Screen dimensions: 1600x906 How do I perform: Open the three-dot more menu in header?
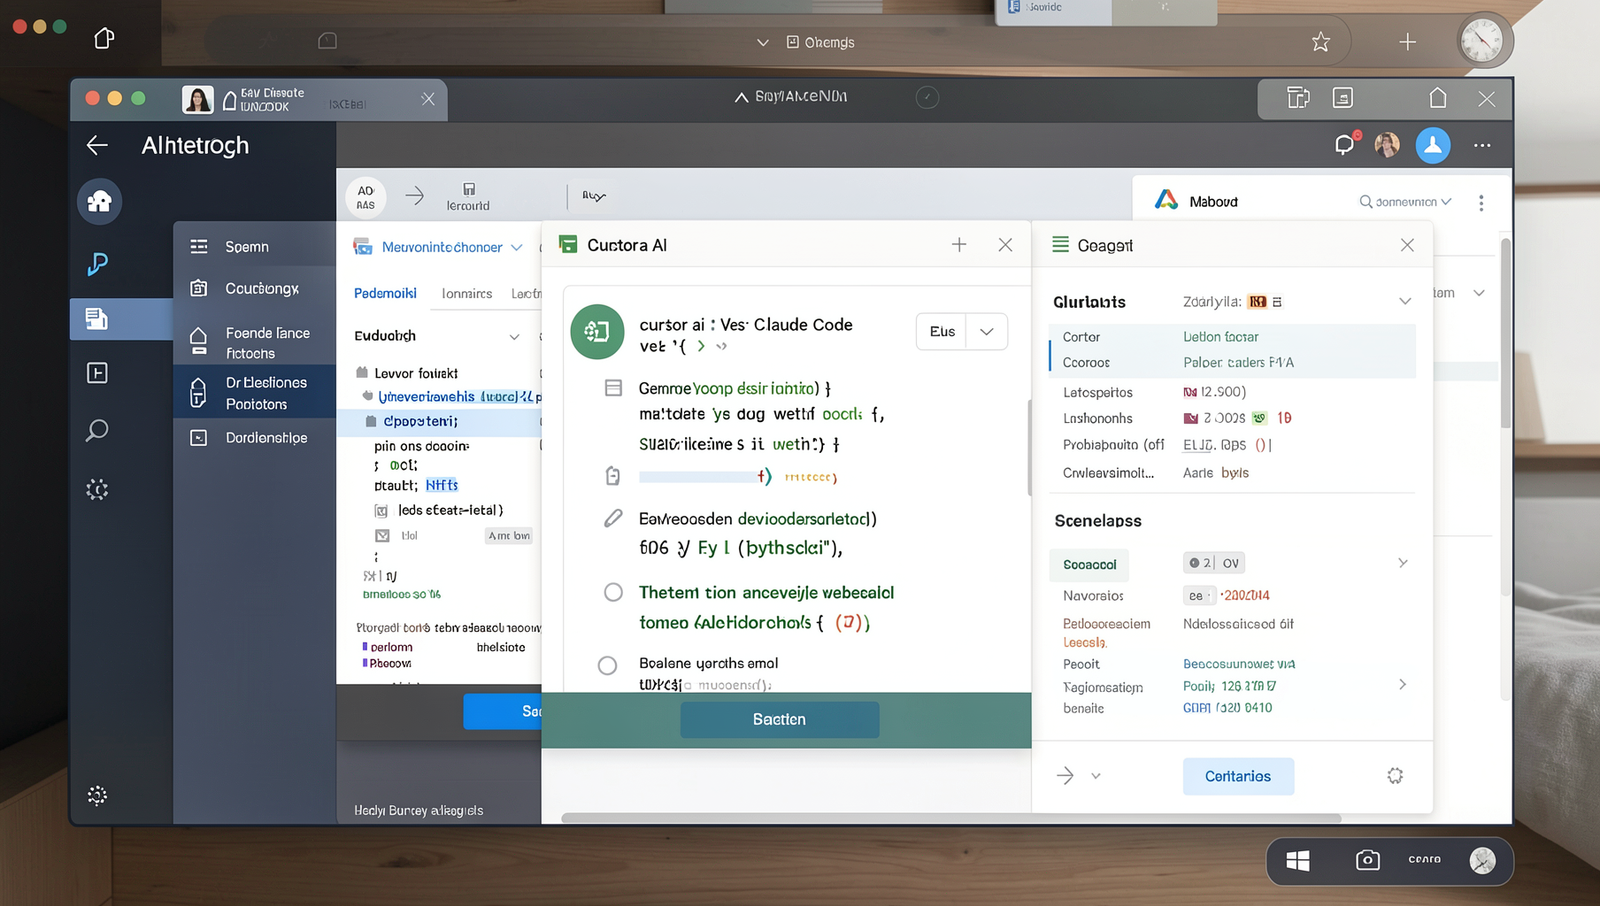click(x=1482, y=145)
